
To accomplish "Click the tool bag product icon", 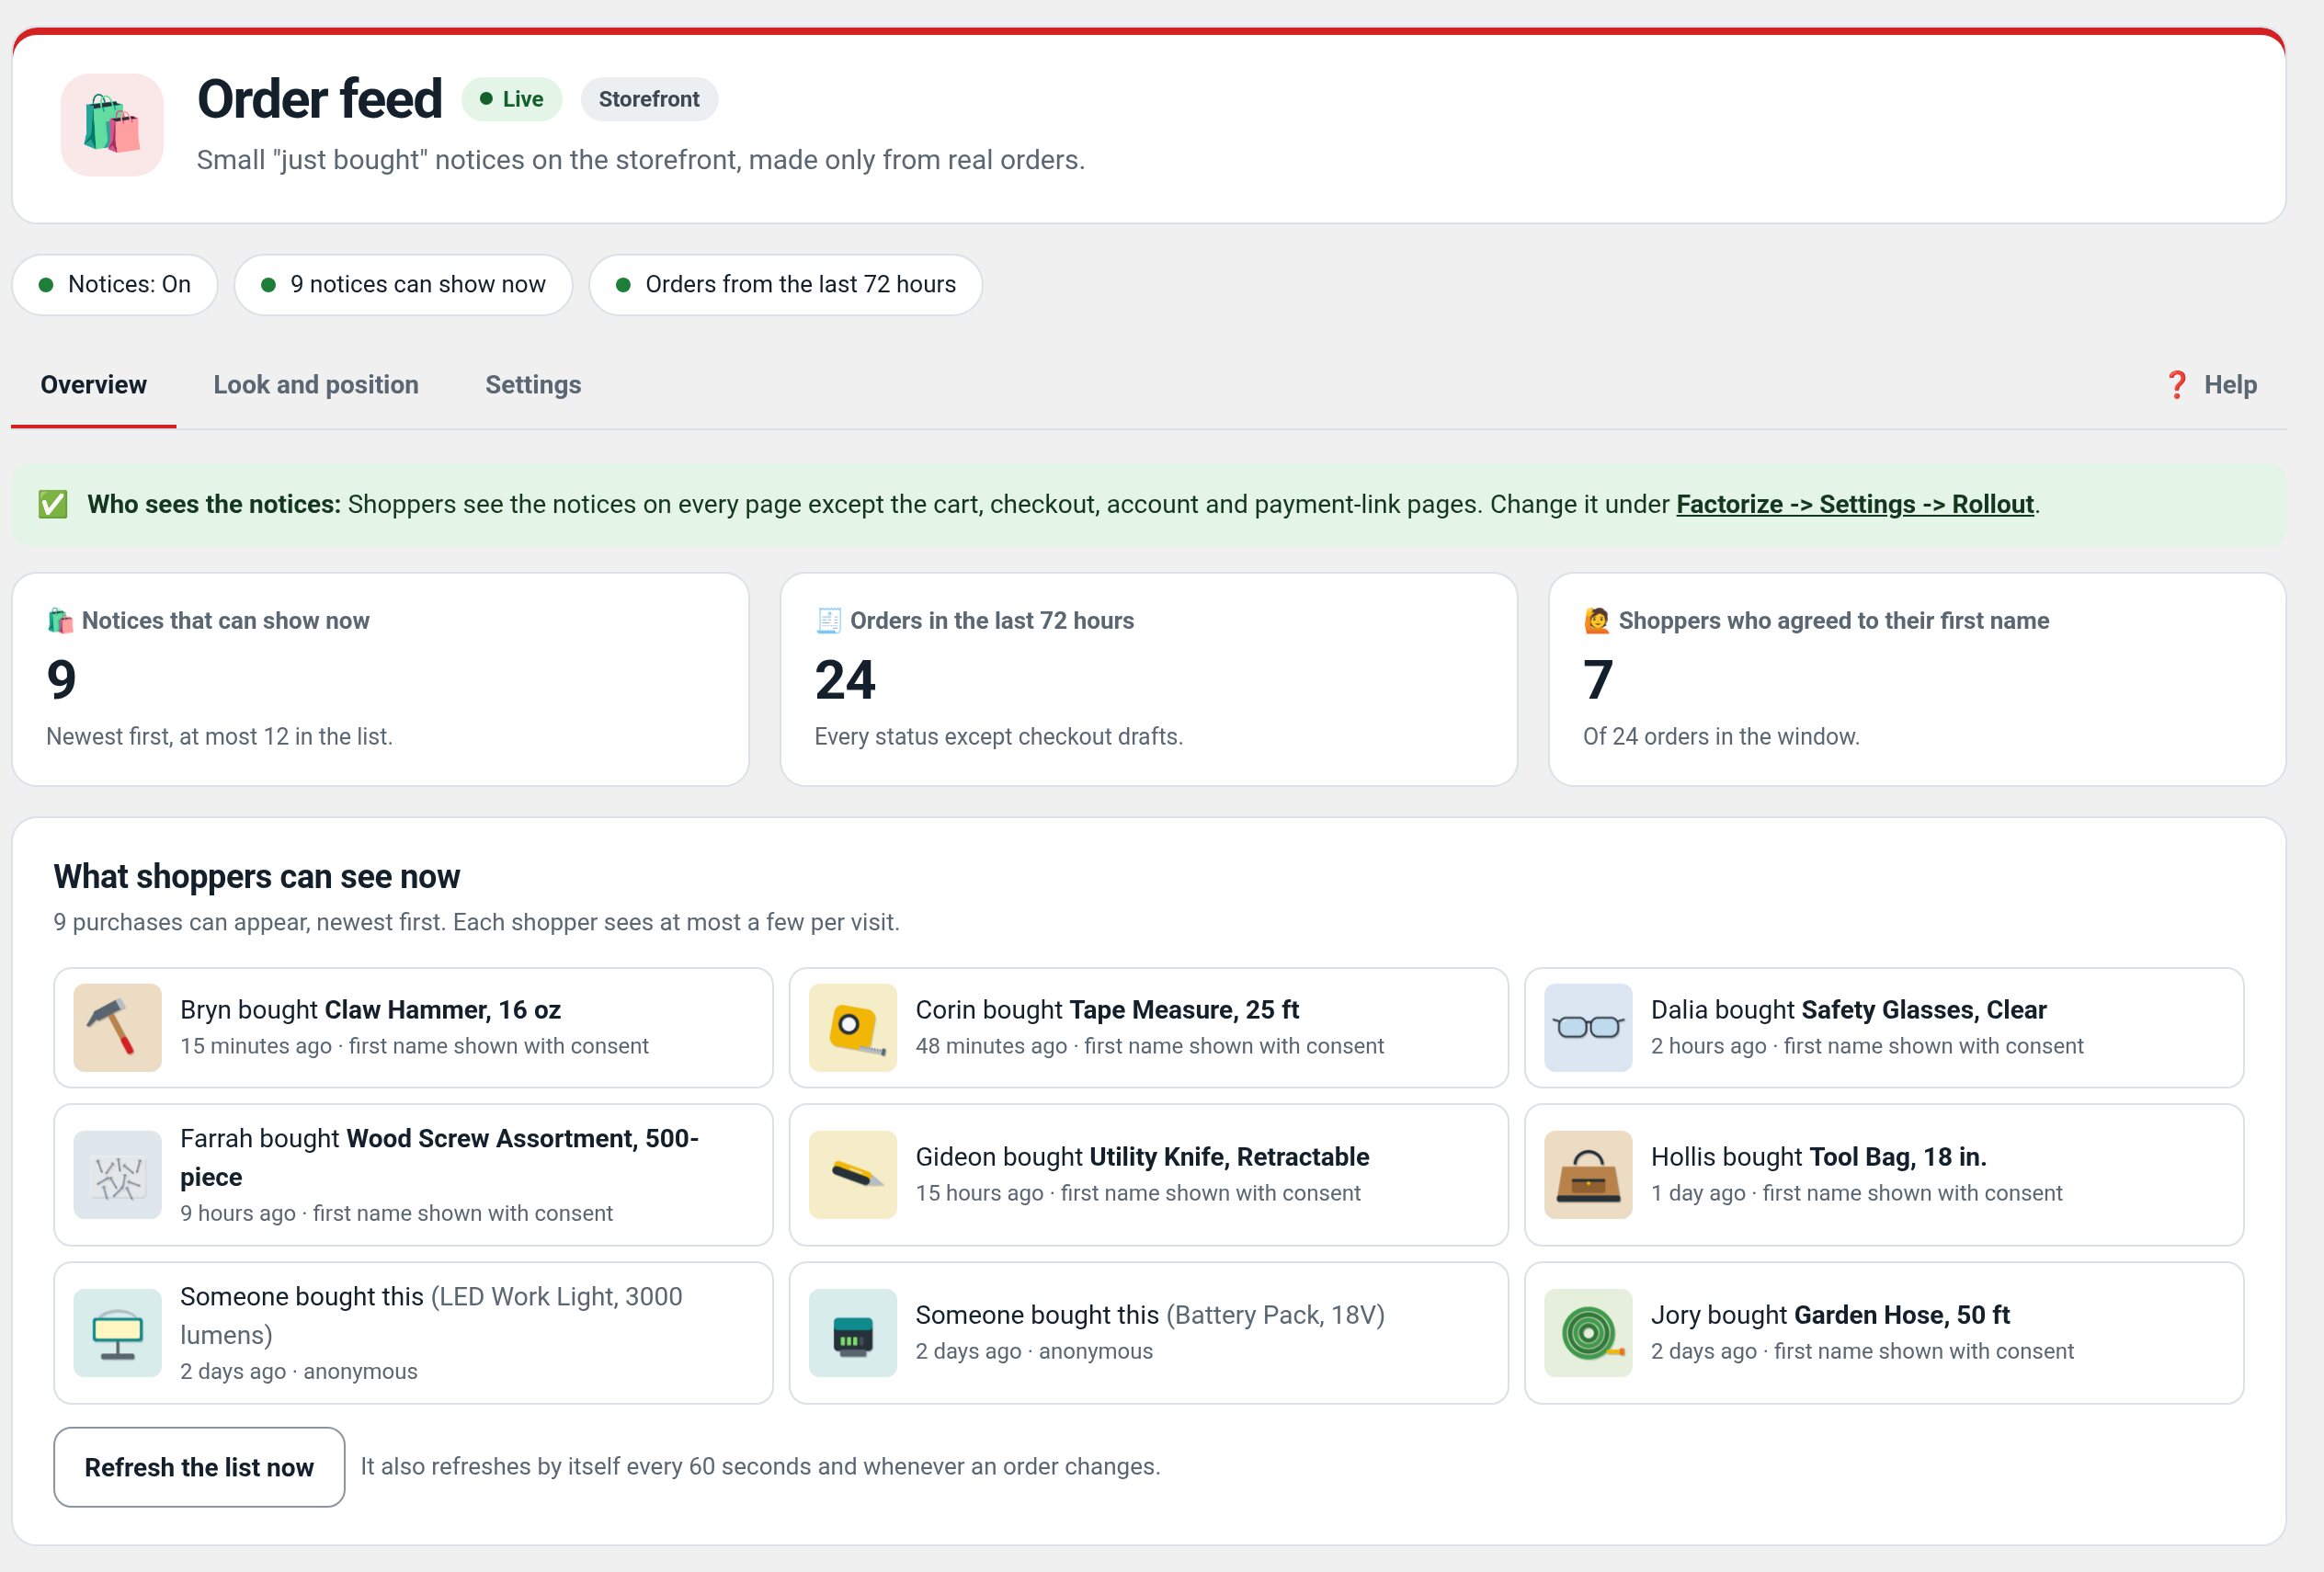I will coord(1588,1175).
